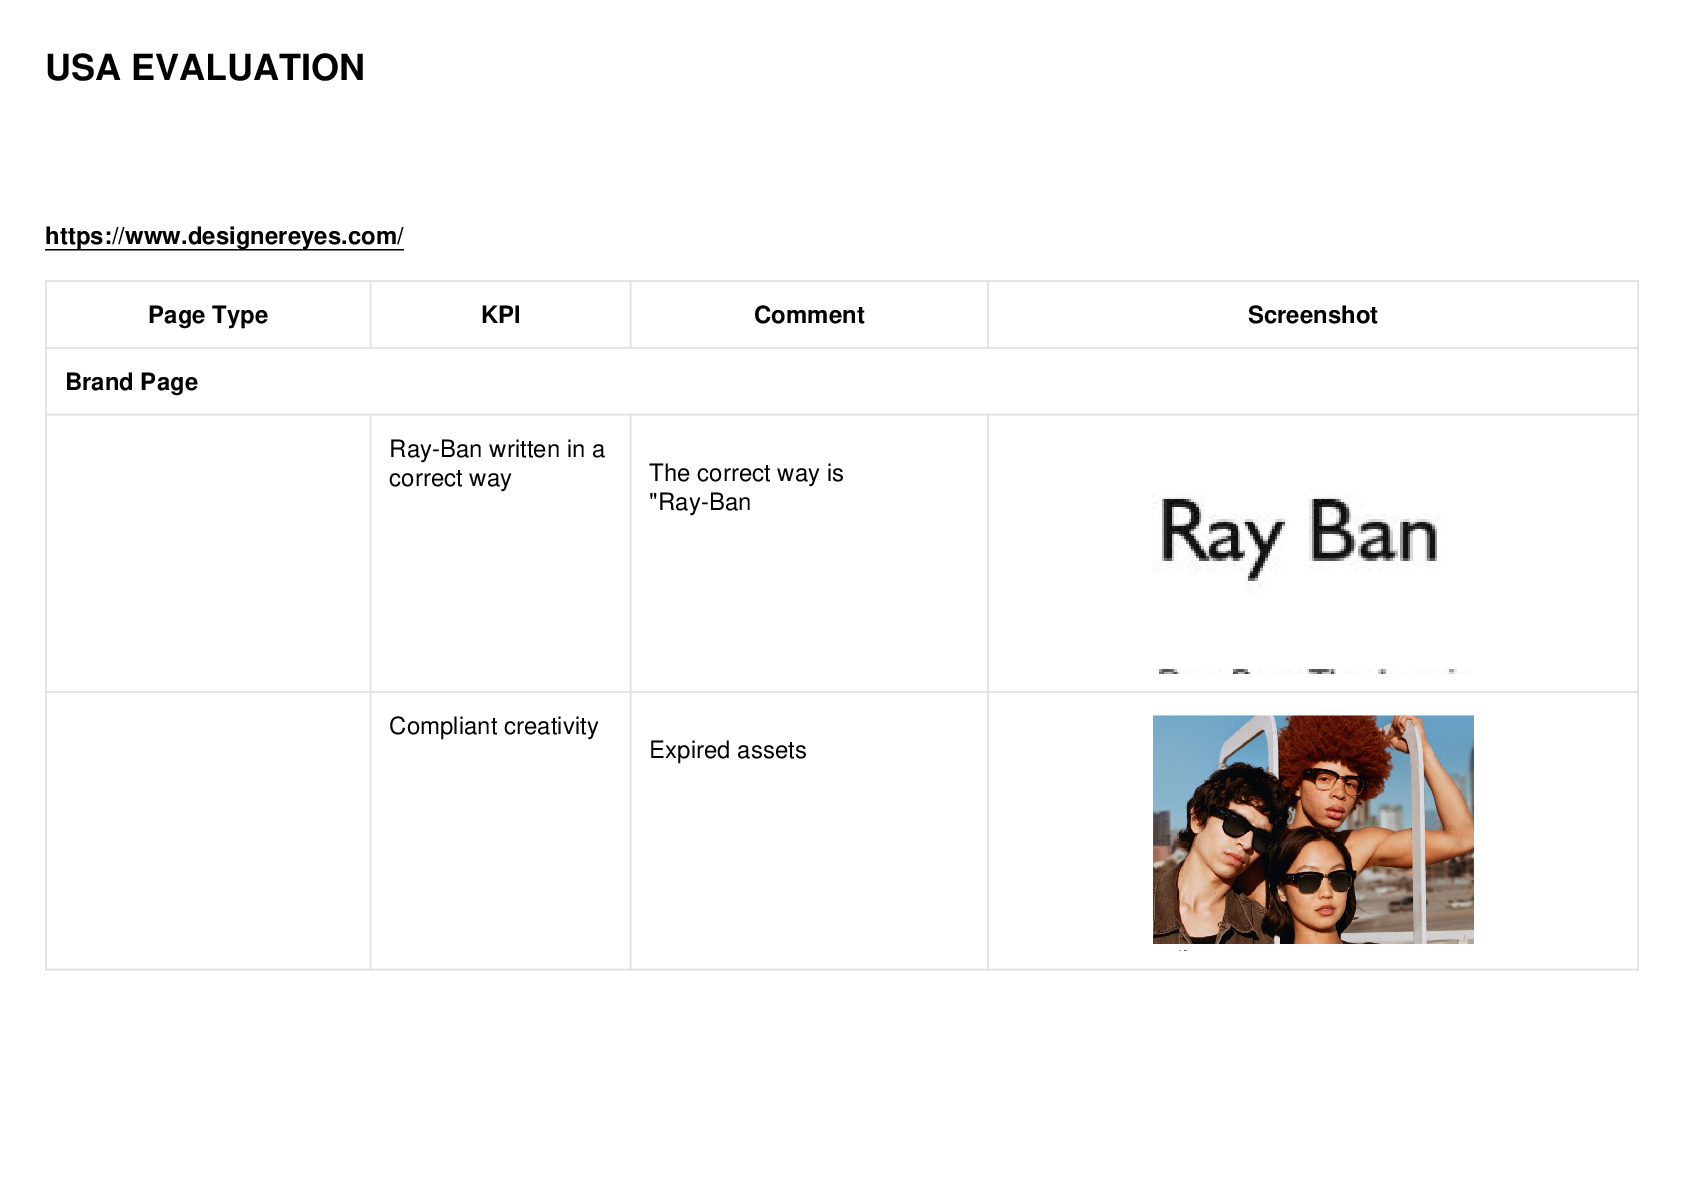Click the Expired assets comment
This screenshot has width=1684, height=1191.
pos(727,750)
